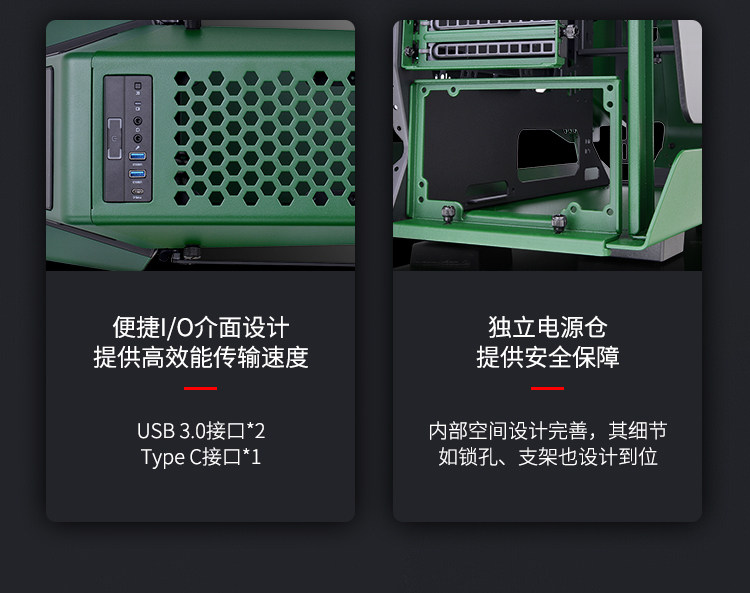The width and height of the screenshot is (750, 593).
Task: Open the I/O panel product photo
Action: [200, 145]
